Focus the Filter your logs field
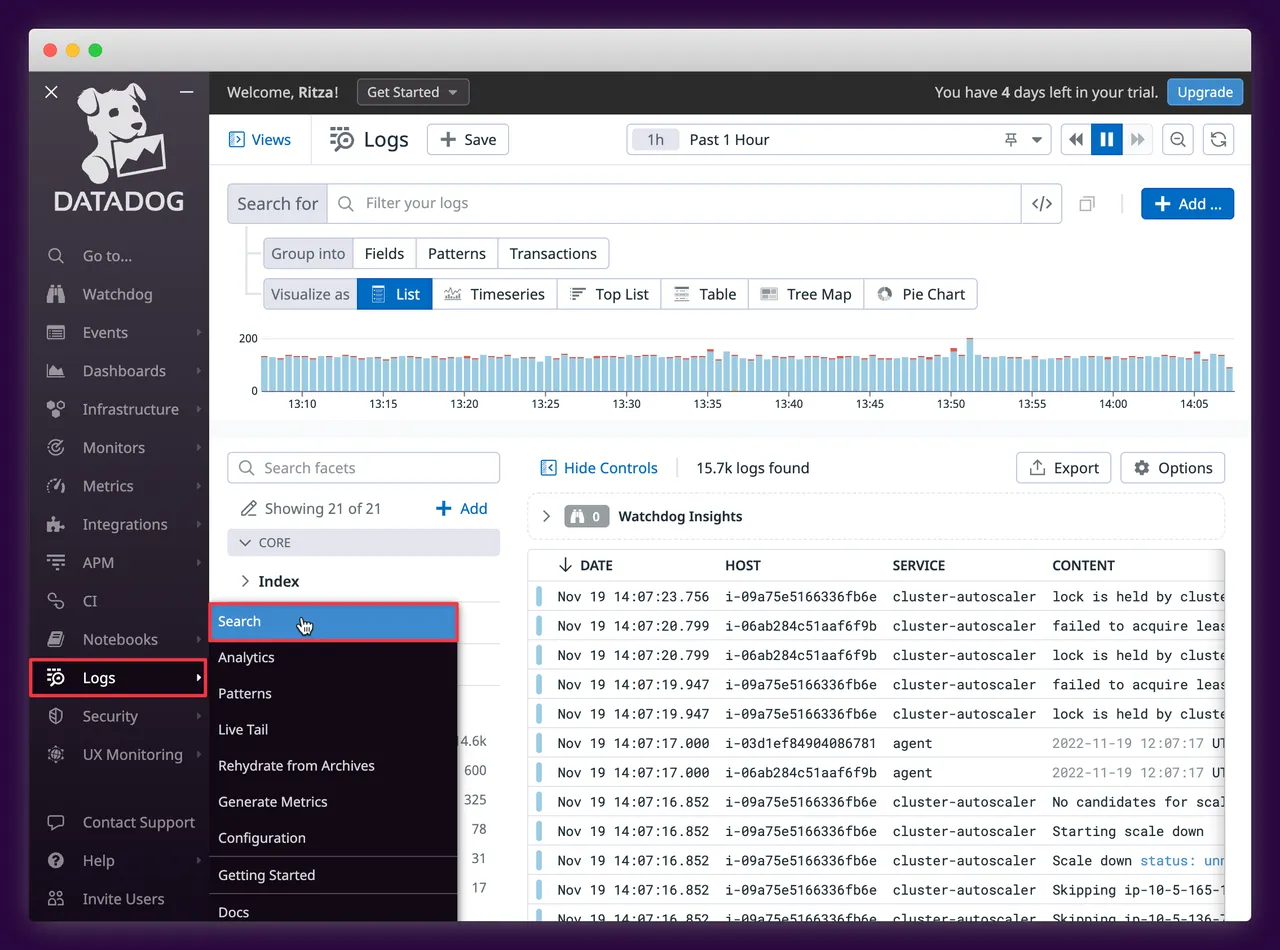 (674, 204)
